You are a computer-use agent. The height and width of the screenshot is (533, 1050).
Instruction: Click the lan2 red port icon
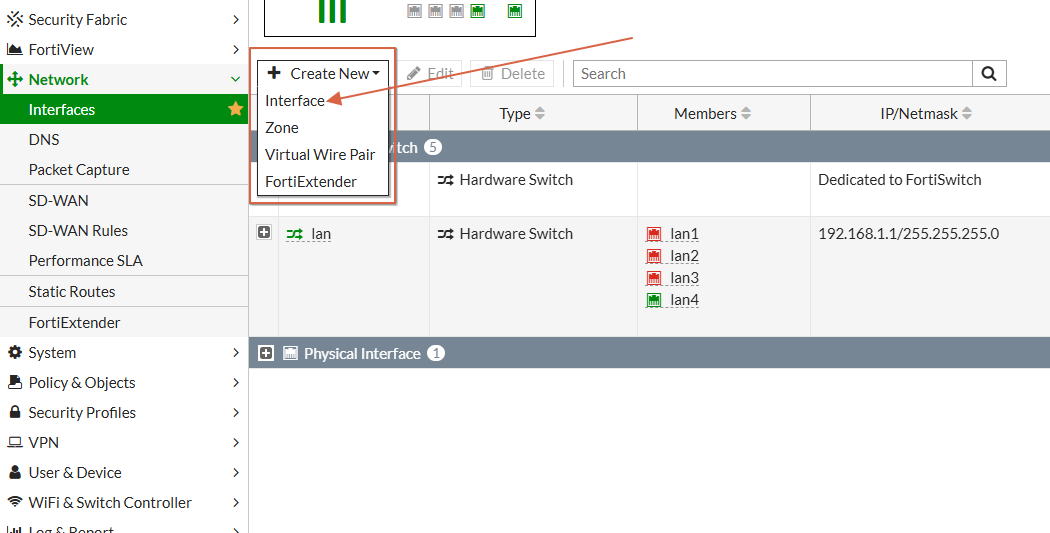654,256
